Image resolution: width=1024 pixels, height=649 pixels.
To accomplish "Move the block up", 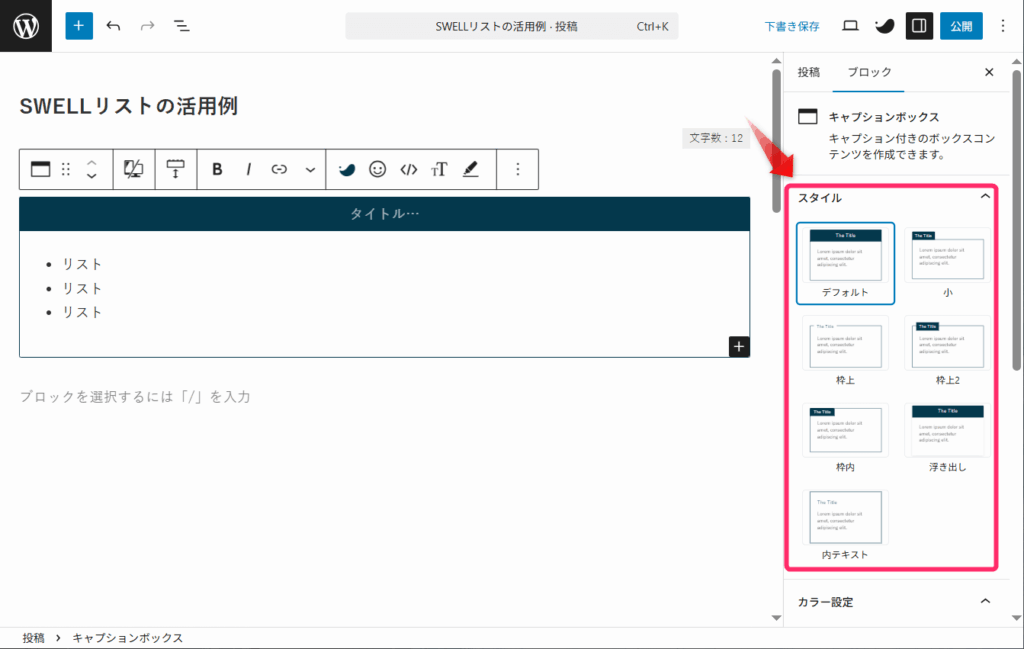I will tap(91, 163).
